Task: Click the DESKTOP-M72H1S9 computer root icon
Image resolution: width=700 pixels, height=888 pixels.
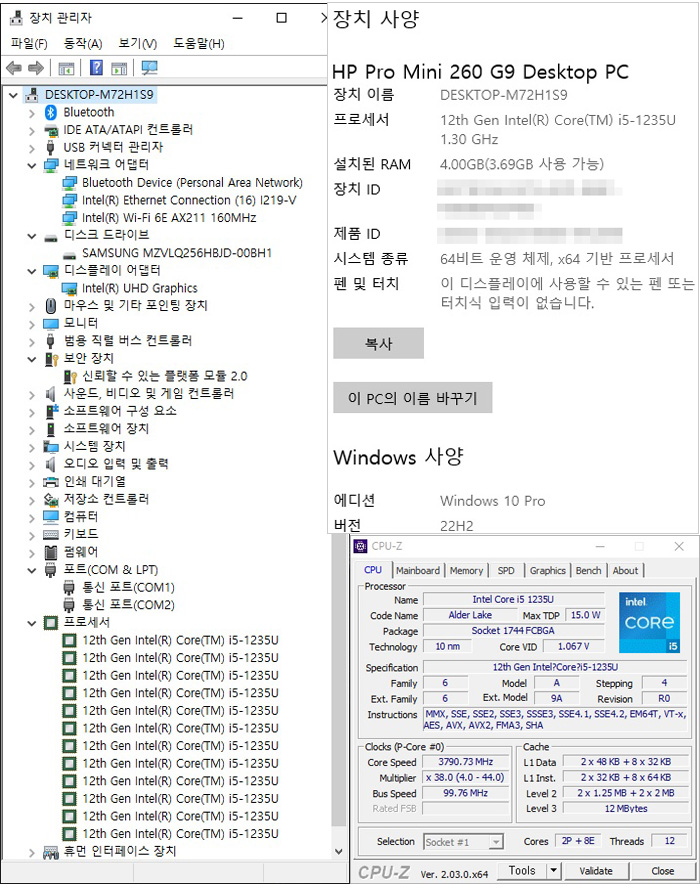Action: [32, 95]
